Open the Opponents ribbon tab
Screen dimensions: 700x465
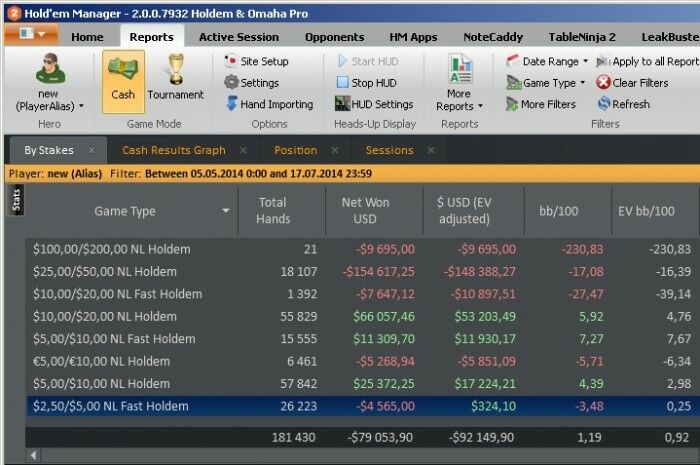tap(334, 37)
